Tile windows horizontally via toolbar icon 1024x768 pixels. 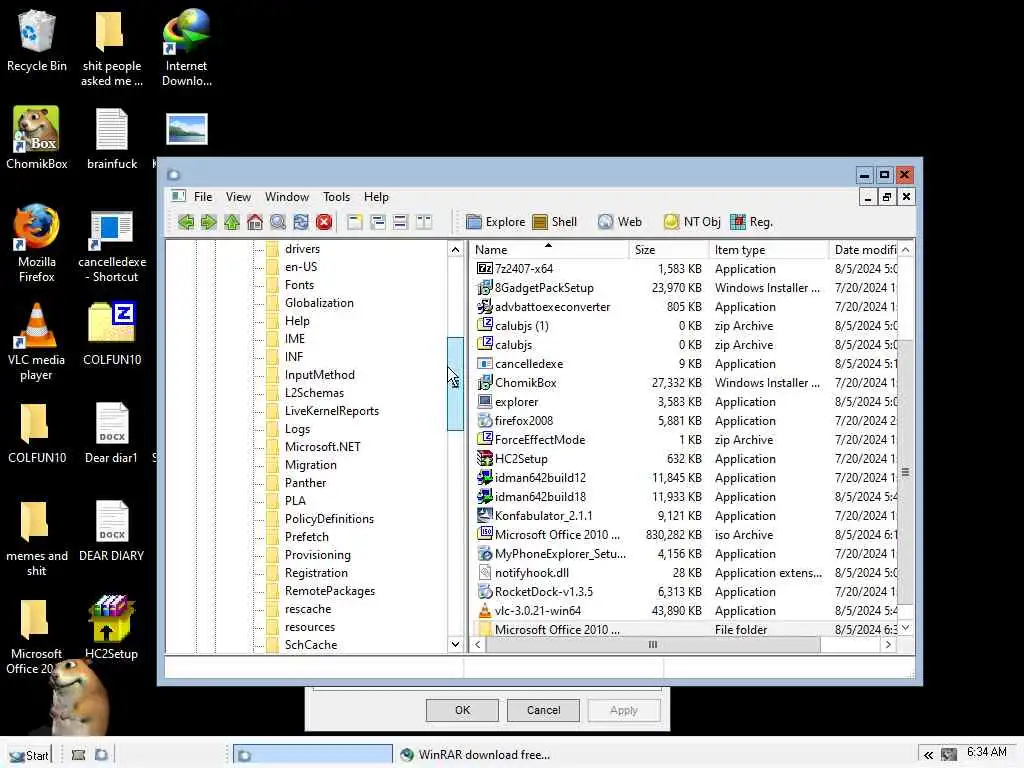(400, 222)
